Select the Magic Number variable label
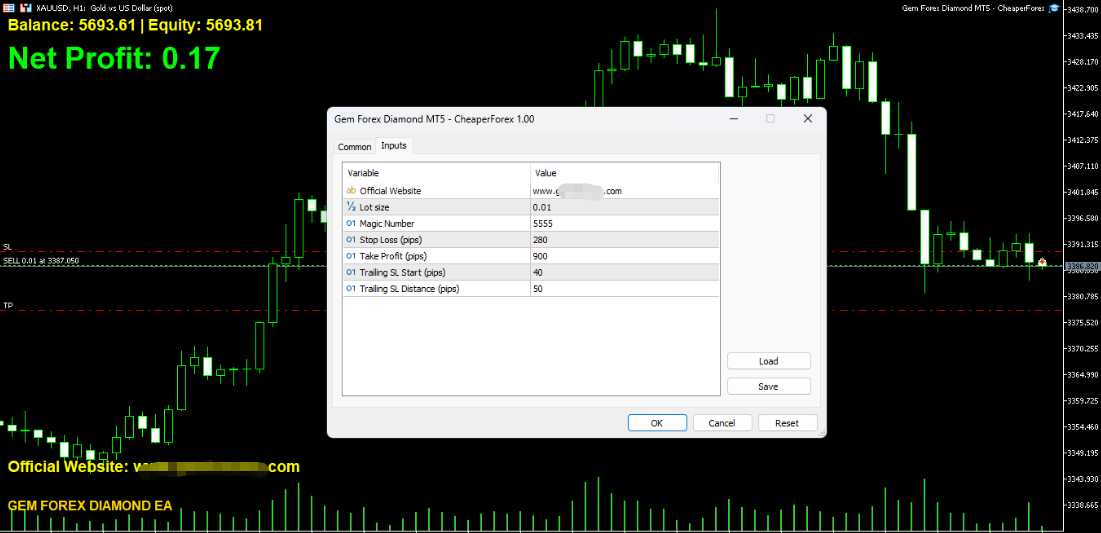The image size is (1101, 533). pos(389,223)
